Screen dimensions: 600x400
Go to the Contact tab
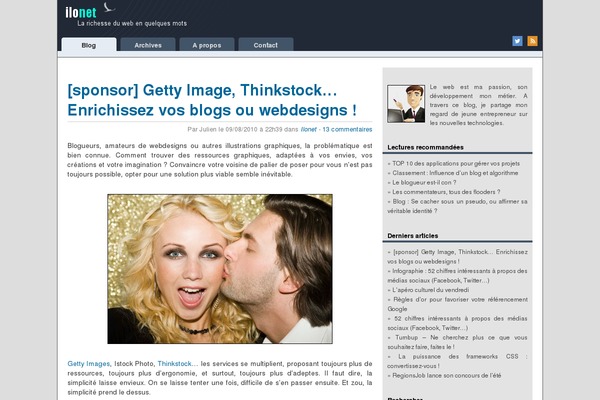tap(266, 45)
